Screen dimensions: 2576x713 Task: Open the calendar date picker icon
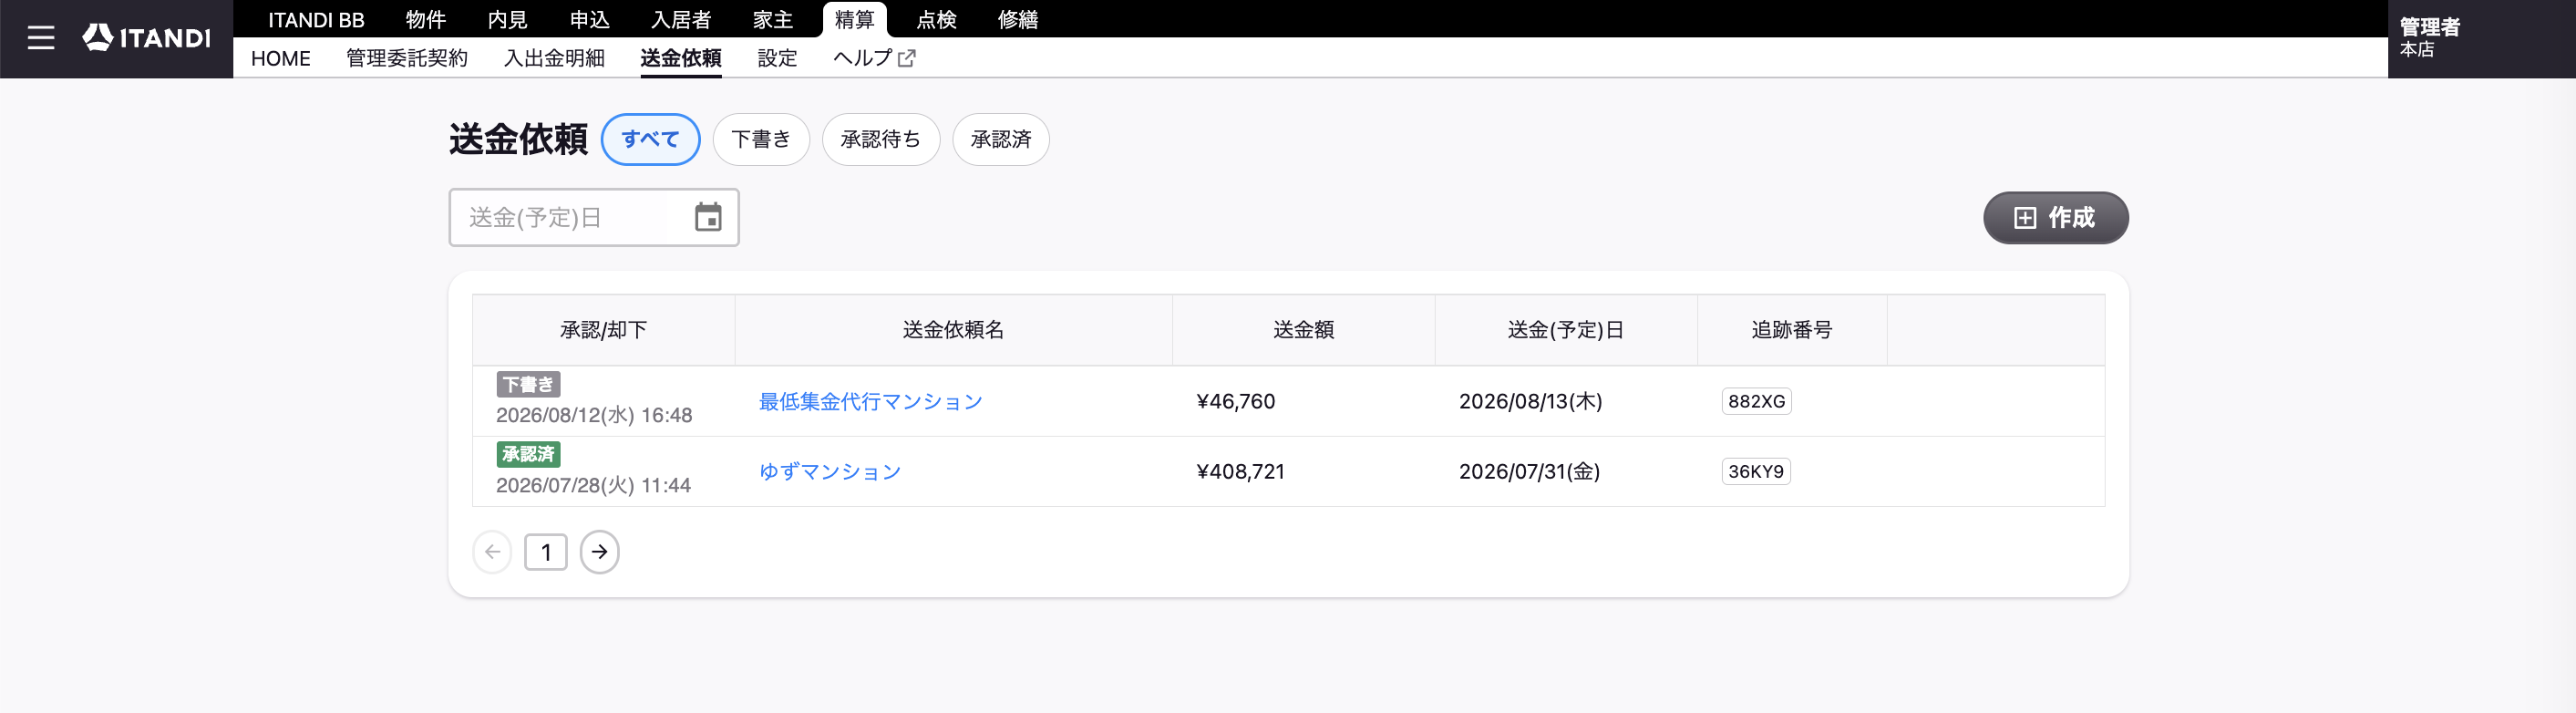[x=708, y=217]
